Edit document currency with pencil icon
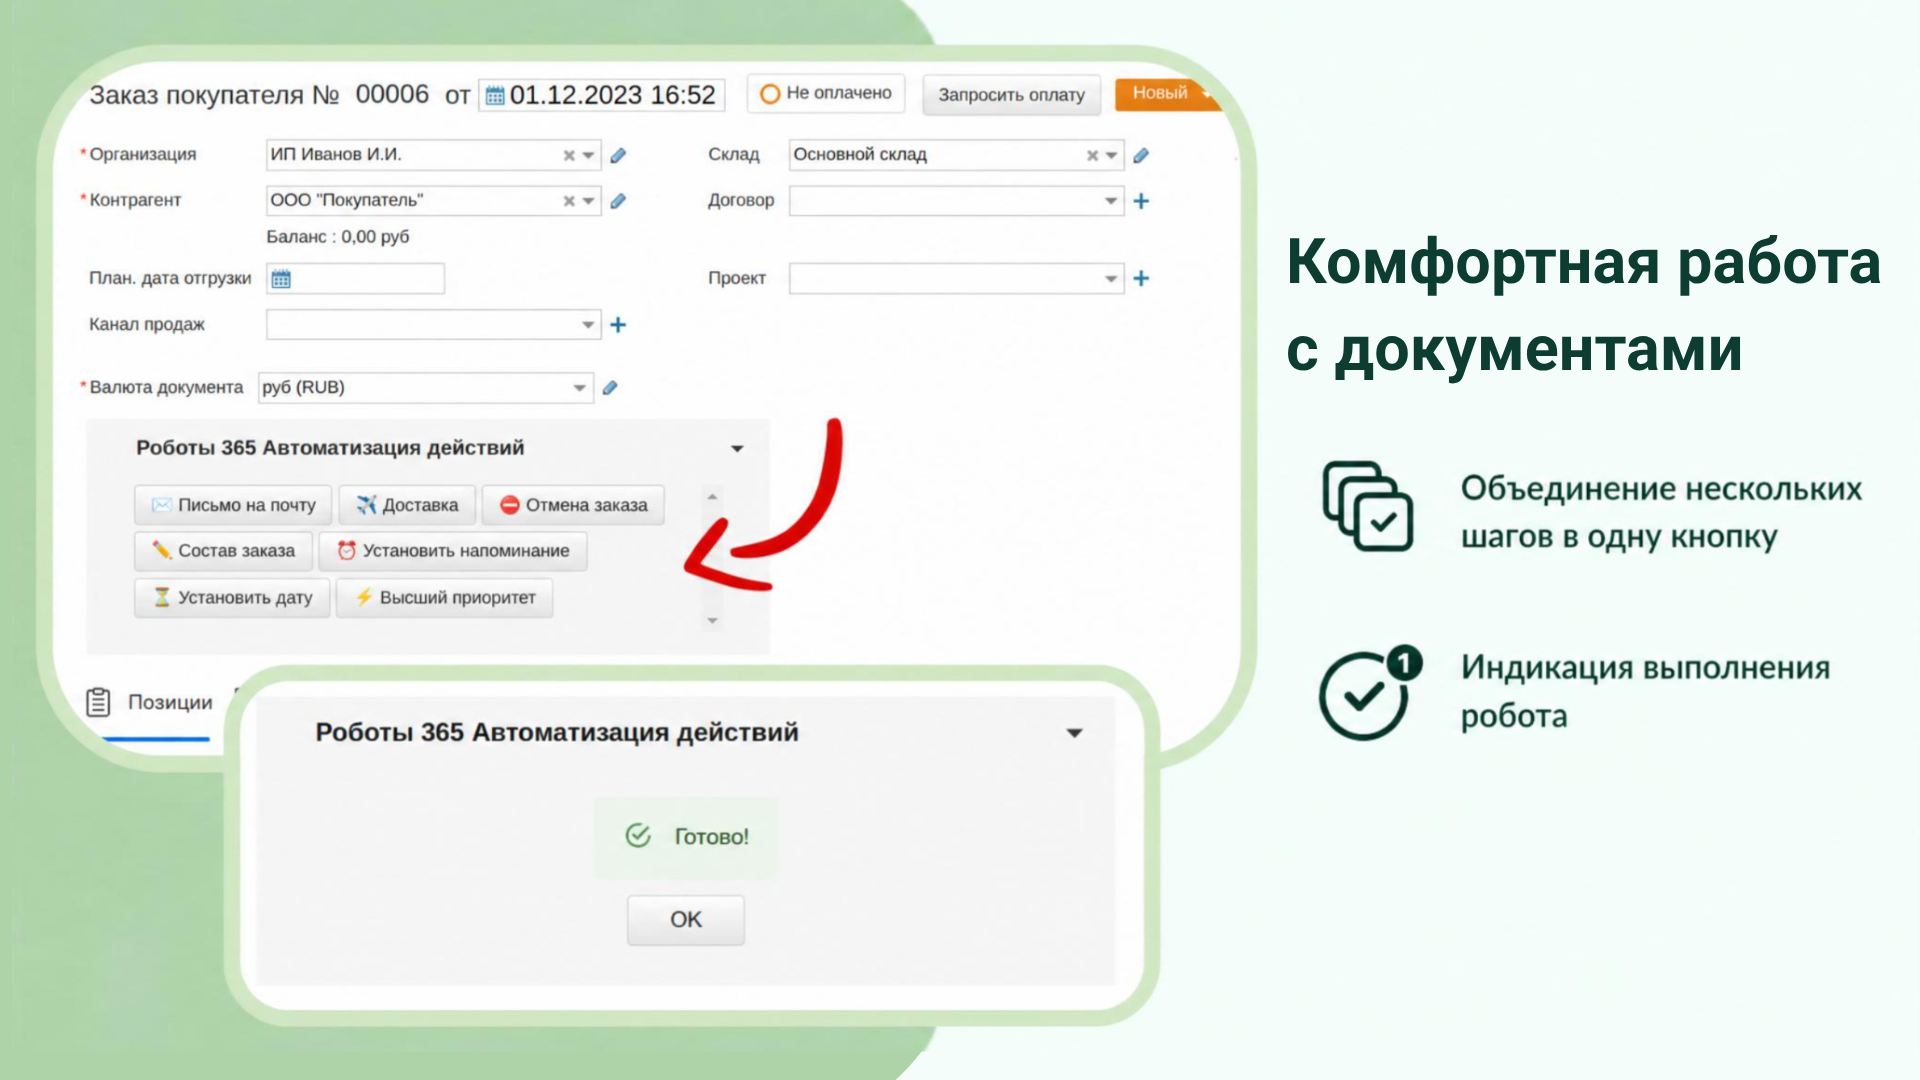The image size is (1920, 1080). [x=610, y=388]
